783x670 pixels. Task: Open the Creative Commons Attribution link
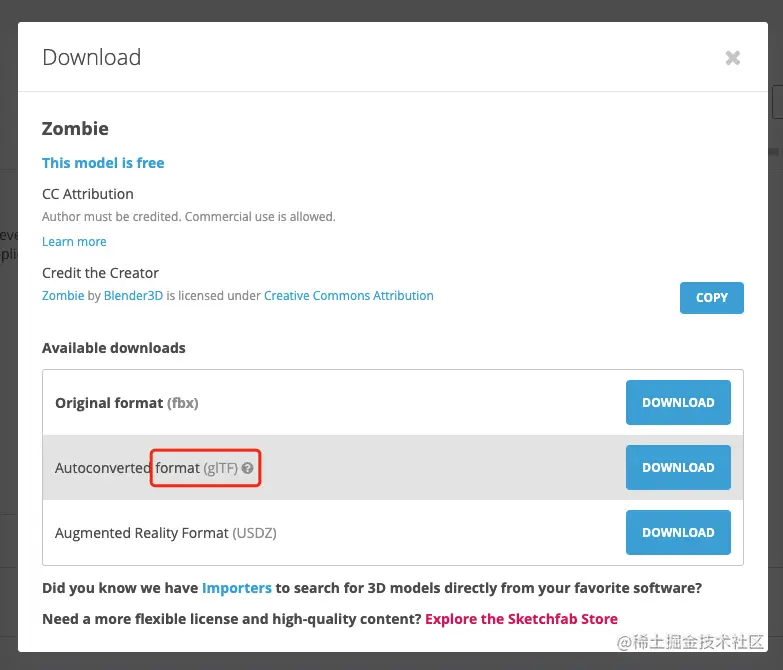349,296
